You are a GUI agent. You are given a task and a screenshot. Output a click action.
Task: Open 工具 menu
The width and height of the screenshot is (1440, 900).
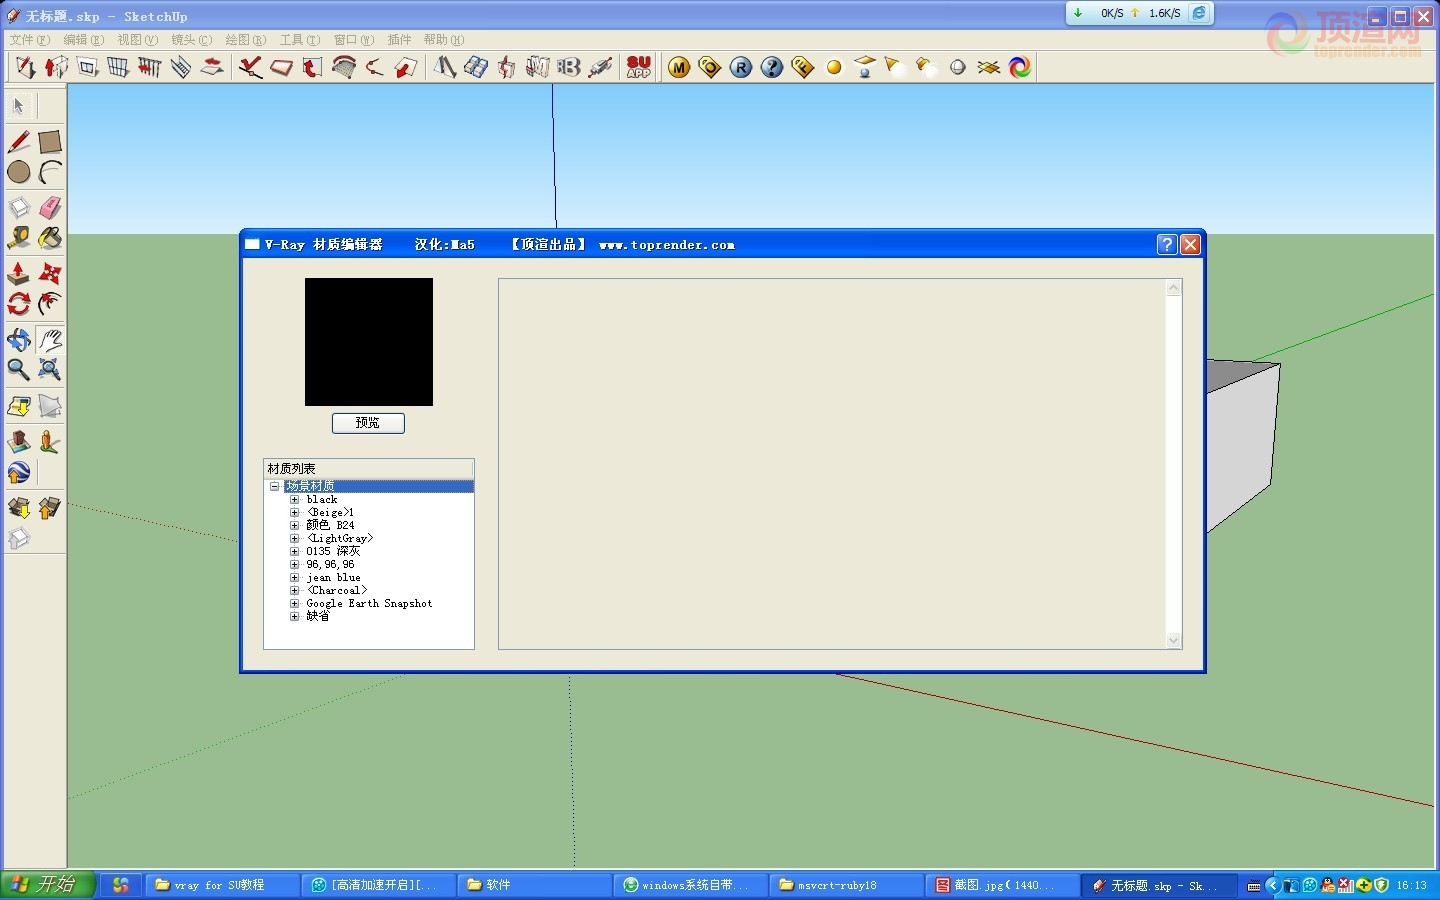[299, 40]
